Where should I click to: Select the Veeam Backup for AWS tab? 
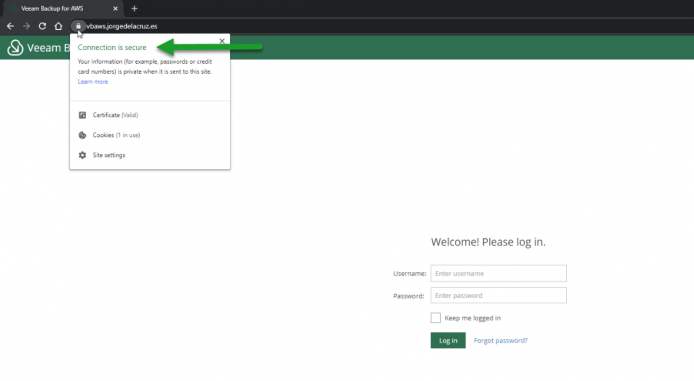pos(61,8)
